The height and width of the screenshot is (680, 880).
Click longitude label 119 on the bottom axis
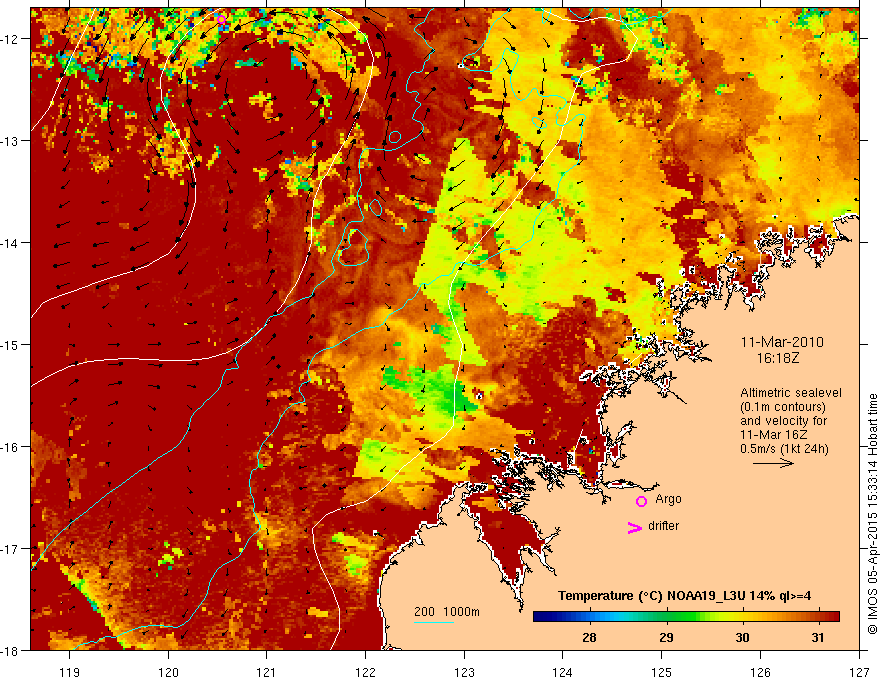pyautogui.click(x=70, y=672)
